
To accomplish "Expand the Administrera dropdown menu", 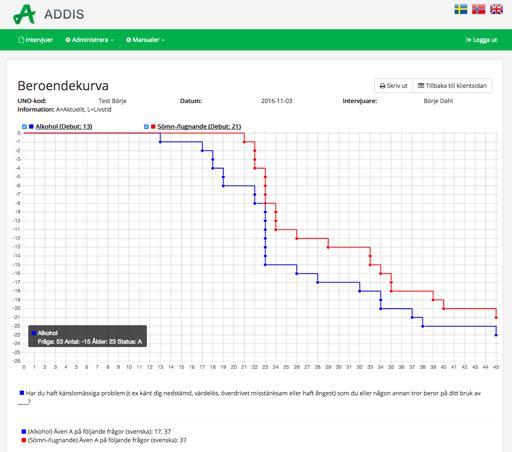I will tap(90, 40).
